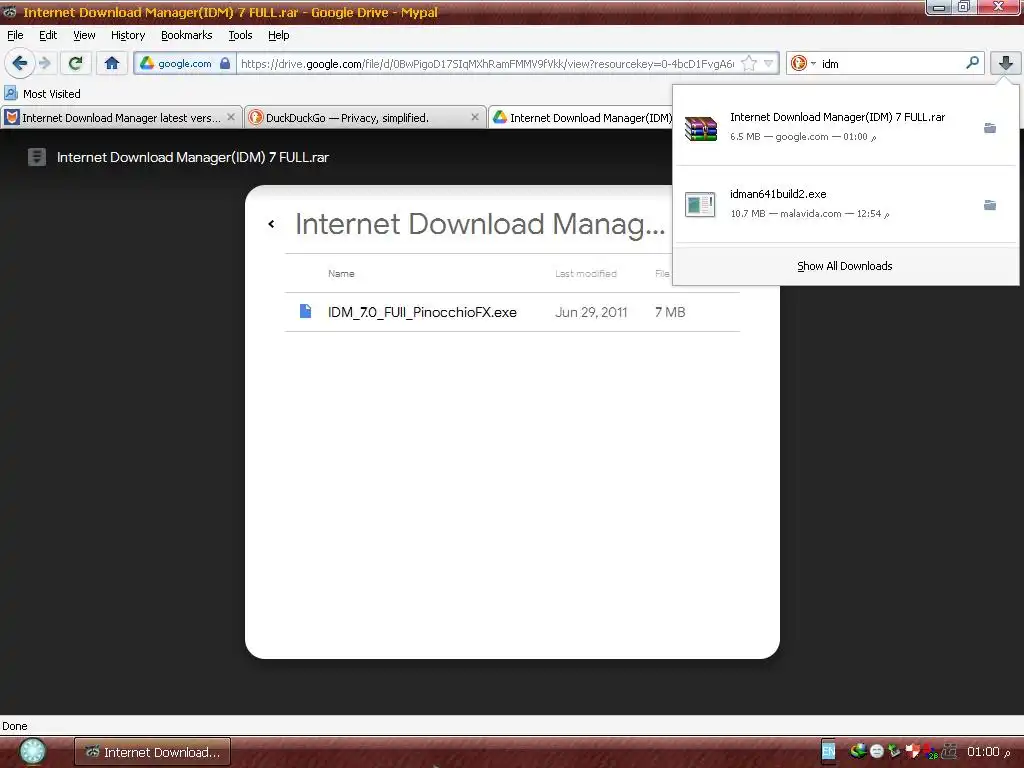1024x768 pixels.
Task: Click the Mypal raccoon icon in title bar
Action: point(10,12)
